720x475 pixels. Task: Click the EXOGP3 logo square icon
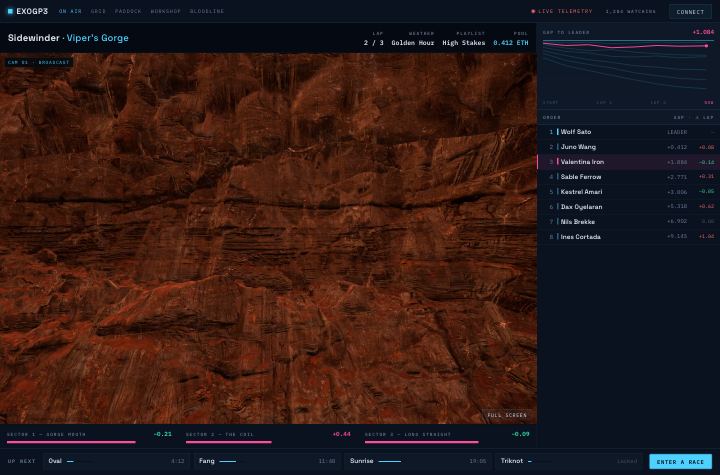[10, 11]
